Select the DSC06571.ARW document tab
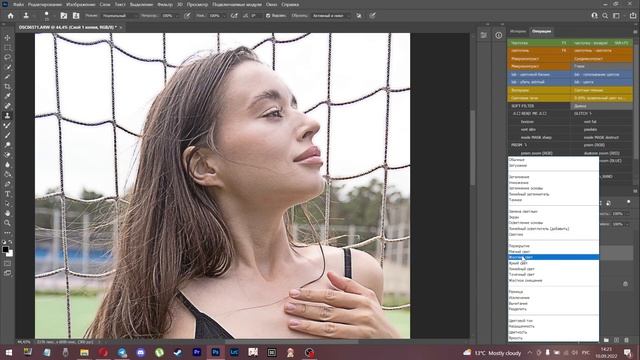640x360 pixels. 68,27
